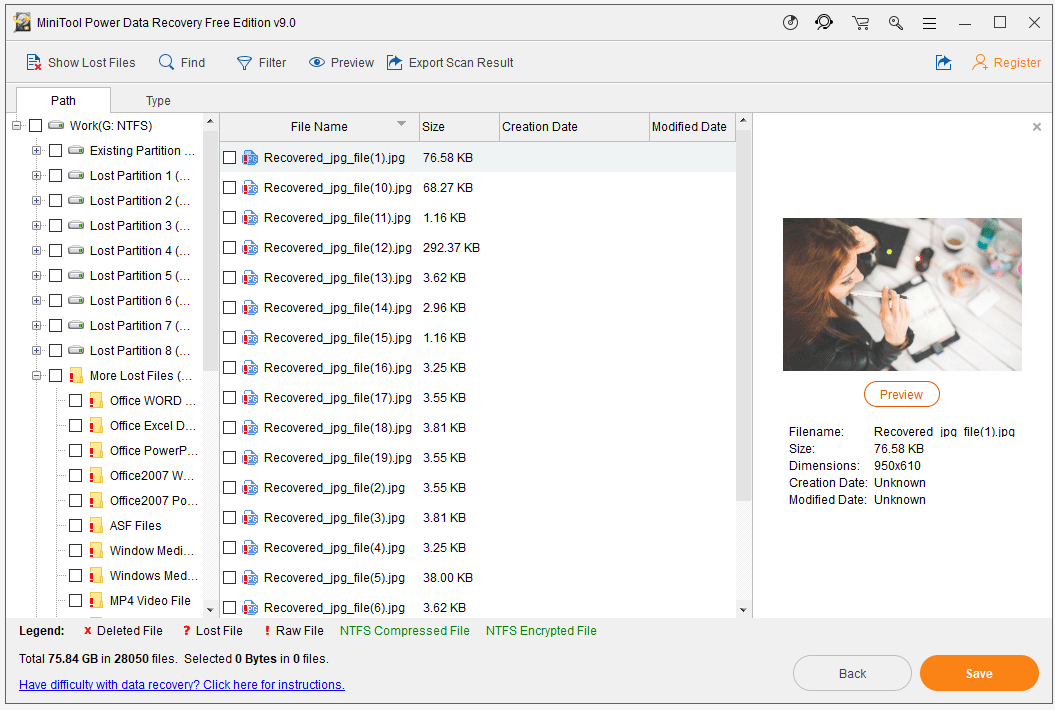The image size is (1055, 710).
Task: Click the Preview eye icon in toolbar
Action: (317, 63)
